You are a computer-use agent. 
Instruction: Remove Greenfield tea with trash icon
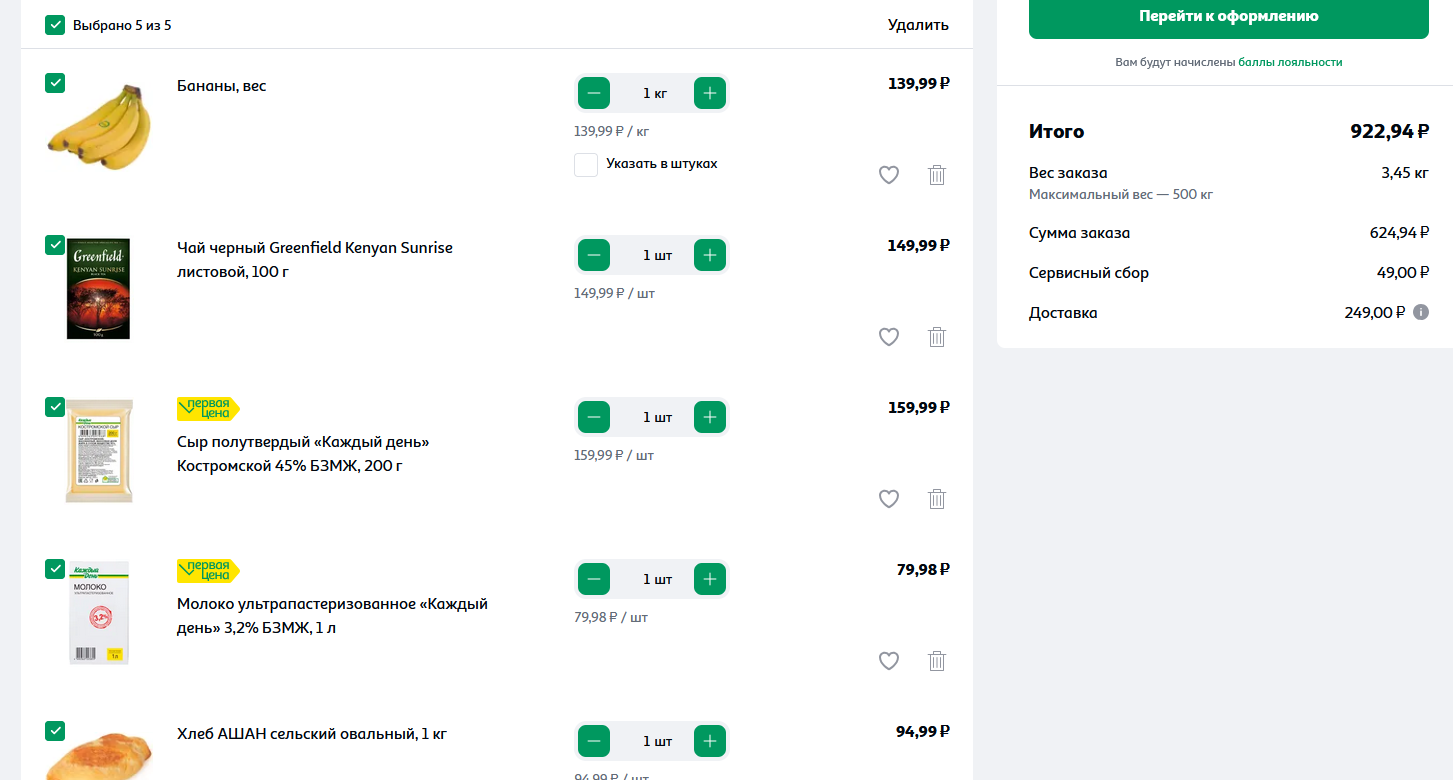[x=937, y=337]
